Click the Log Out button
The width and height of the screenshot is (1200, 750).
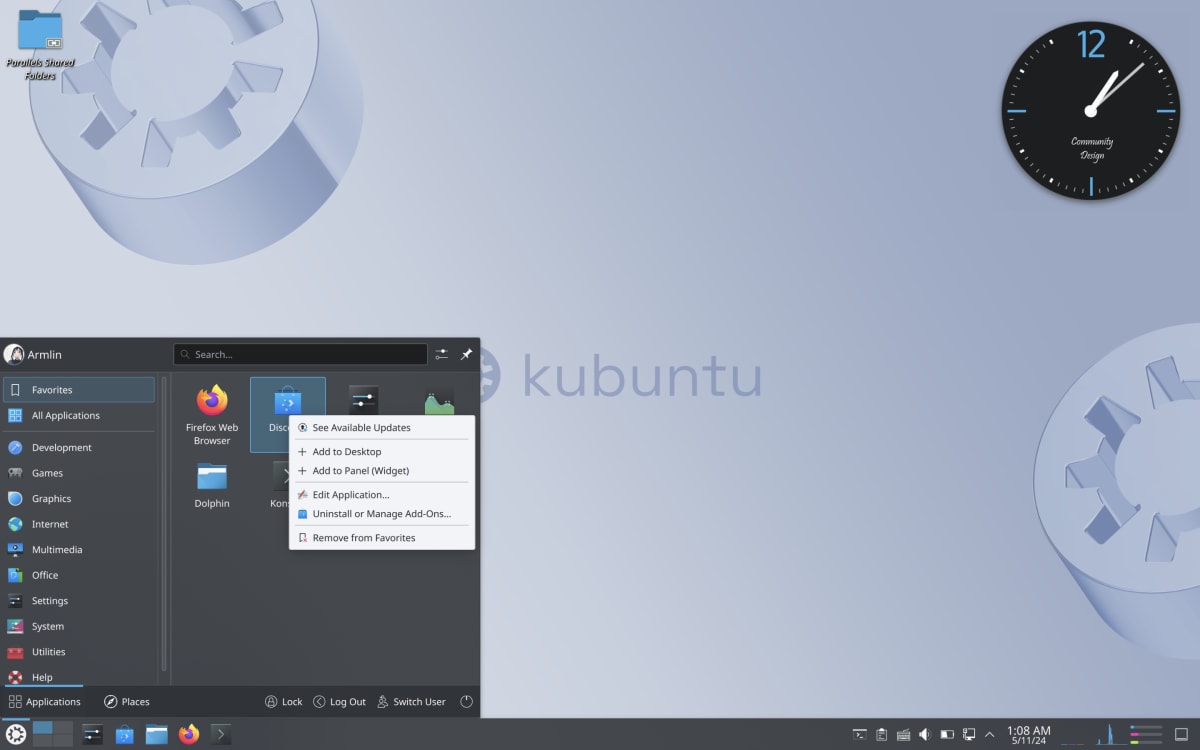pos(339,702)
